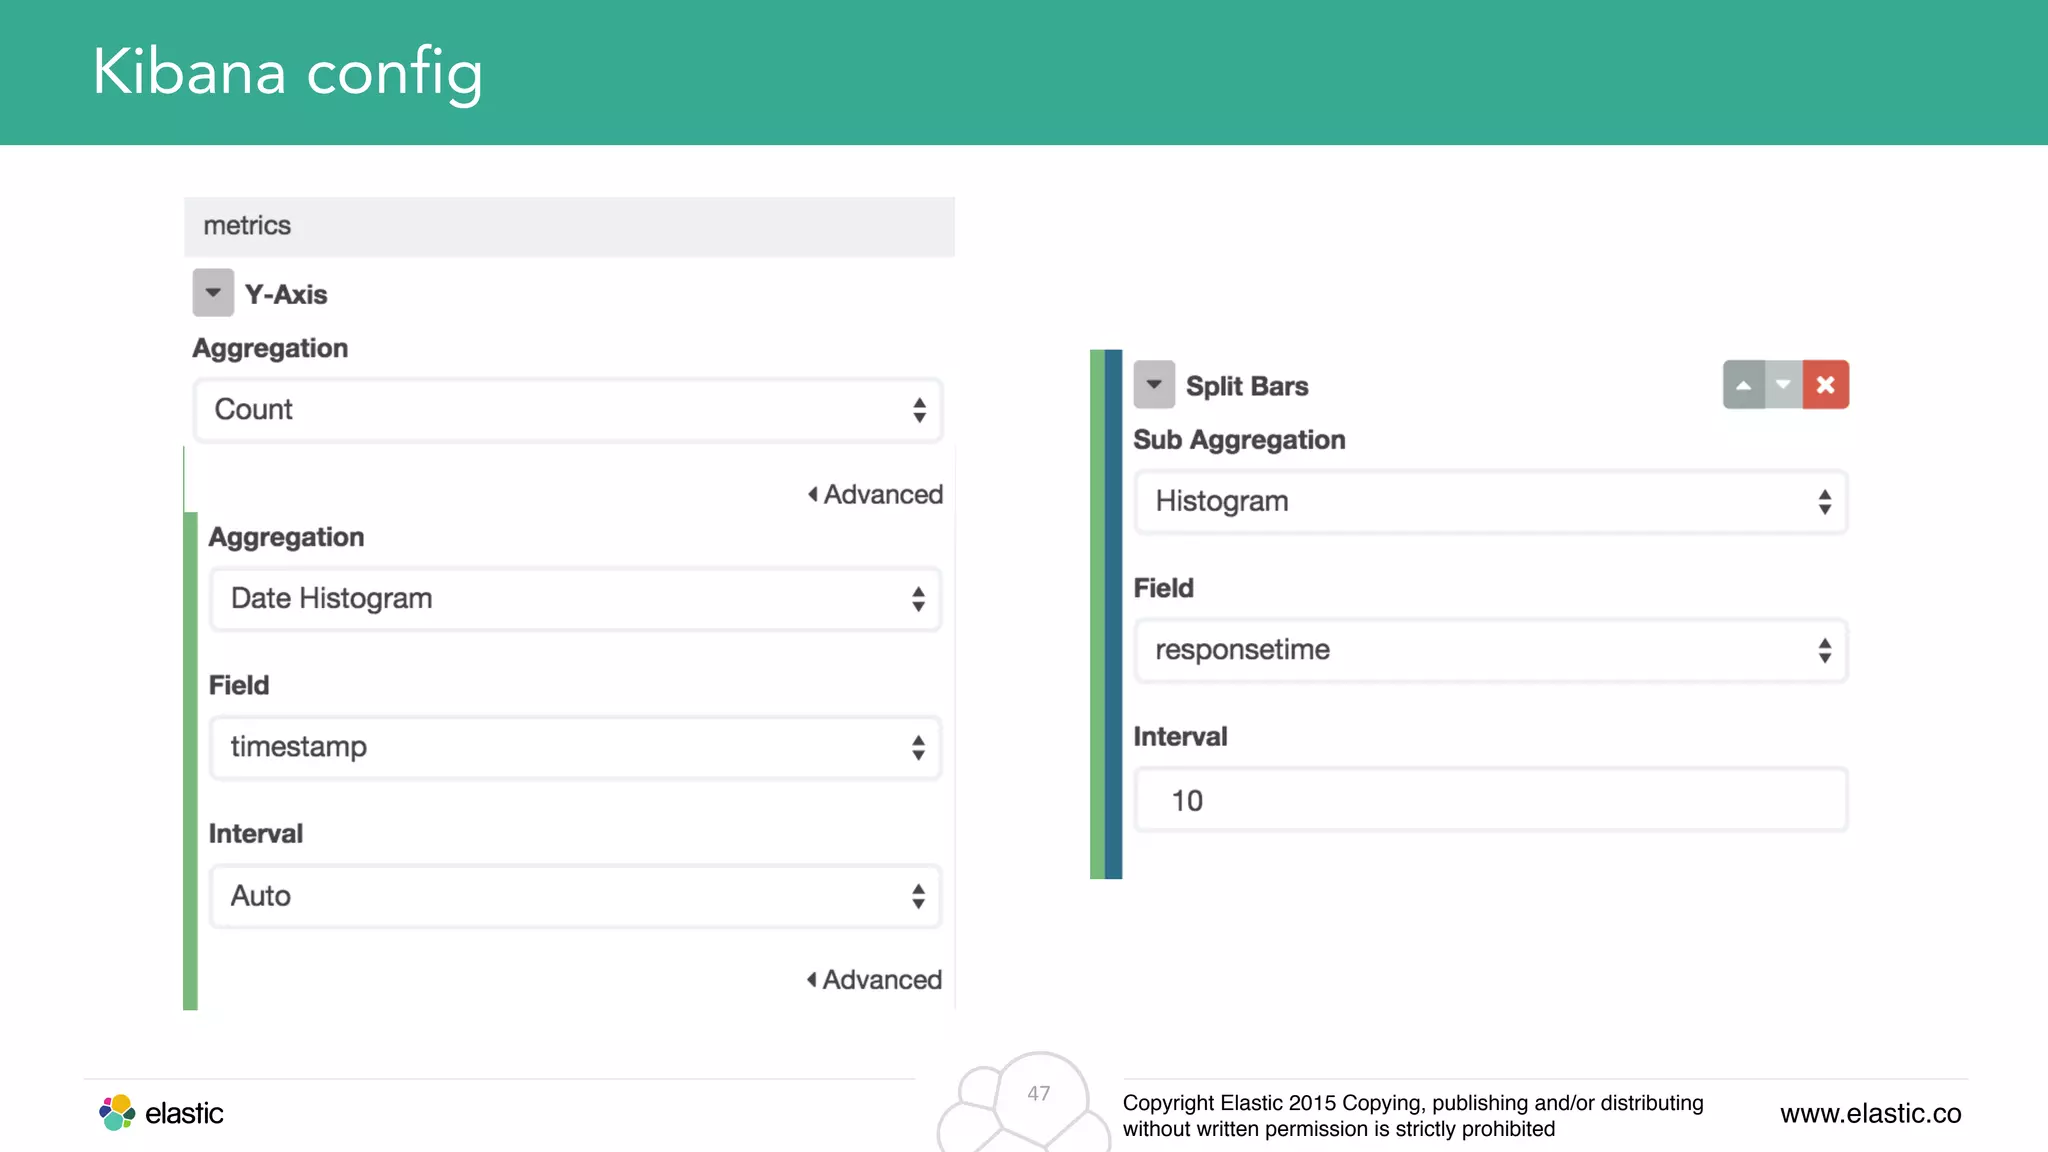2048x1152 pixels.
Task: Move Split Bars down with arrow button
Action: point(1783,385)
